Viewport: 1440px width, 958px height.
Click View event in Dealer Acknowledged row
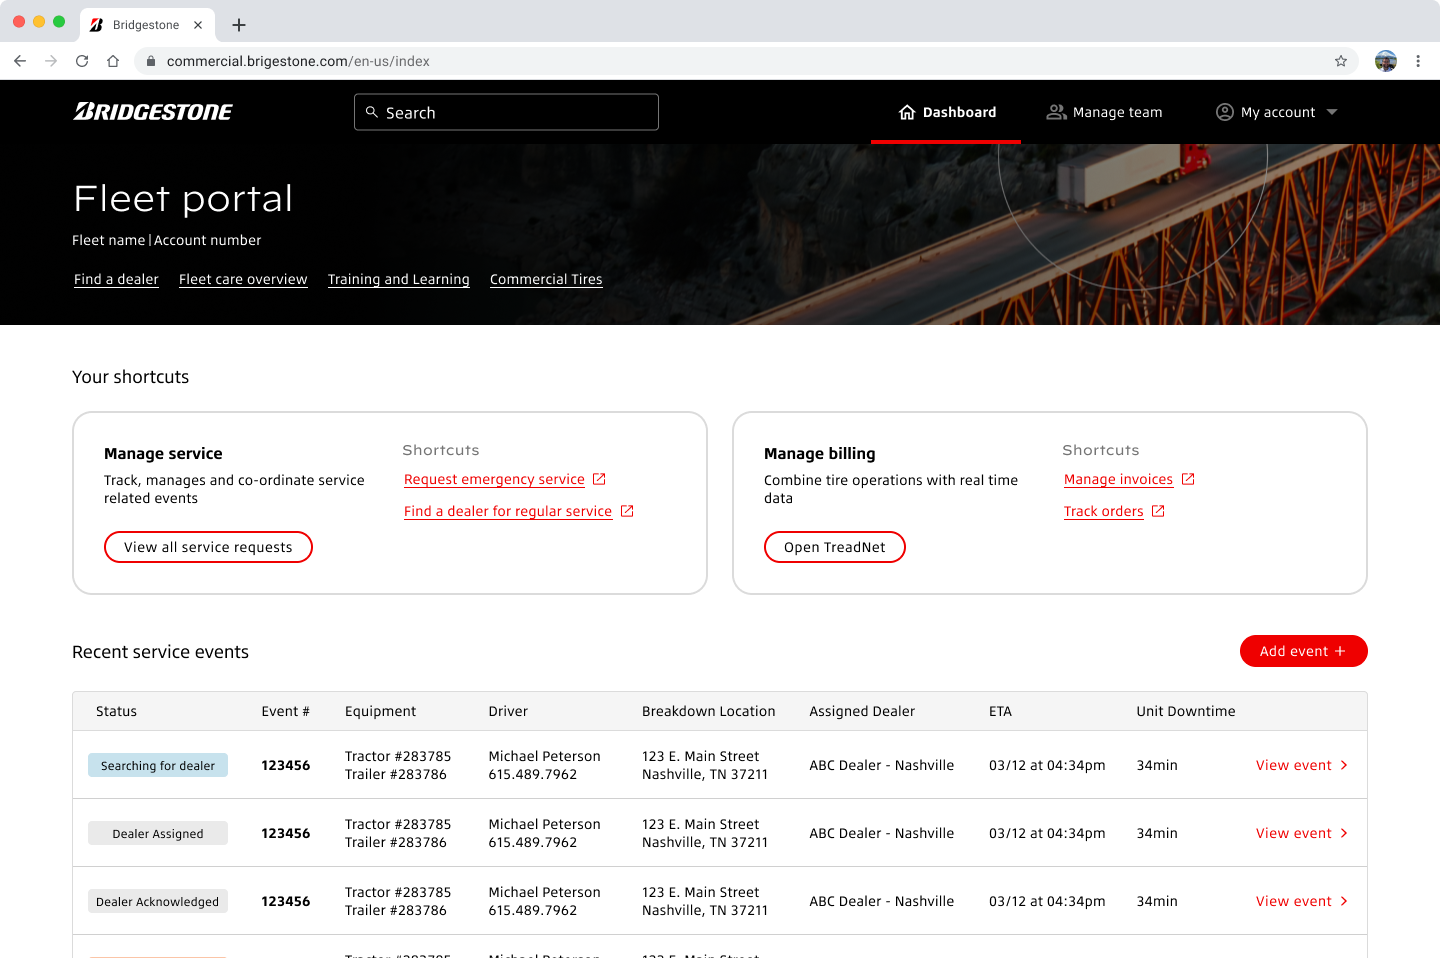[1294, 901]
